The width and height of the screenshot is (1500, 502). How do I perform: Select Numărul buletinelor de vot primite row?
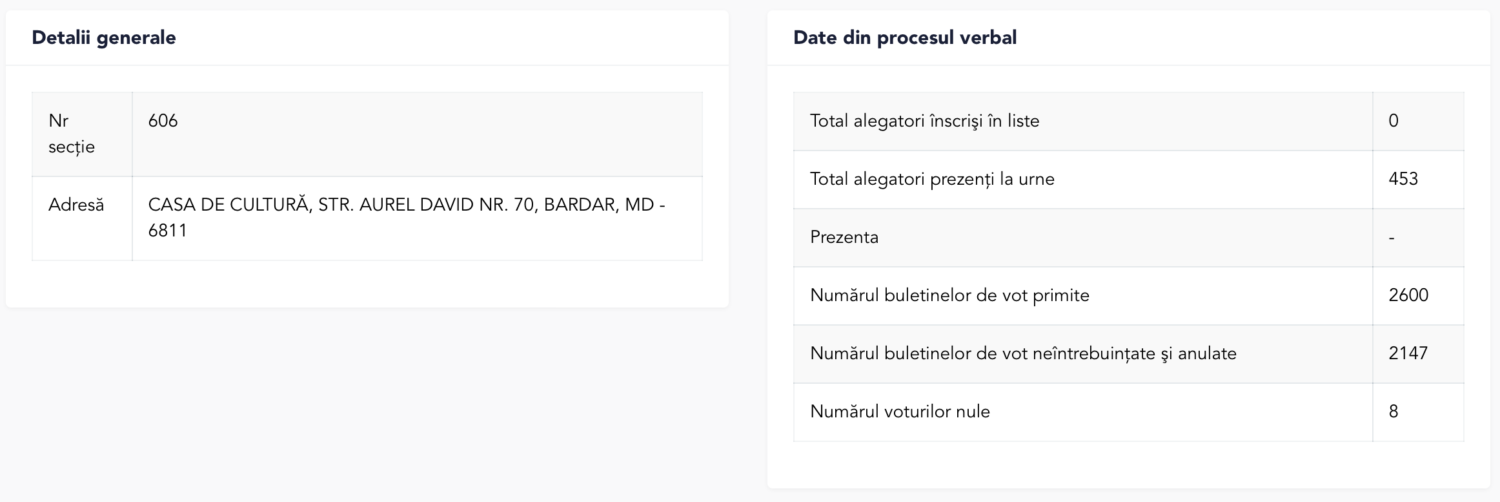[1128, 295]
